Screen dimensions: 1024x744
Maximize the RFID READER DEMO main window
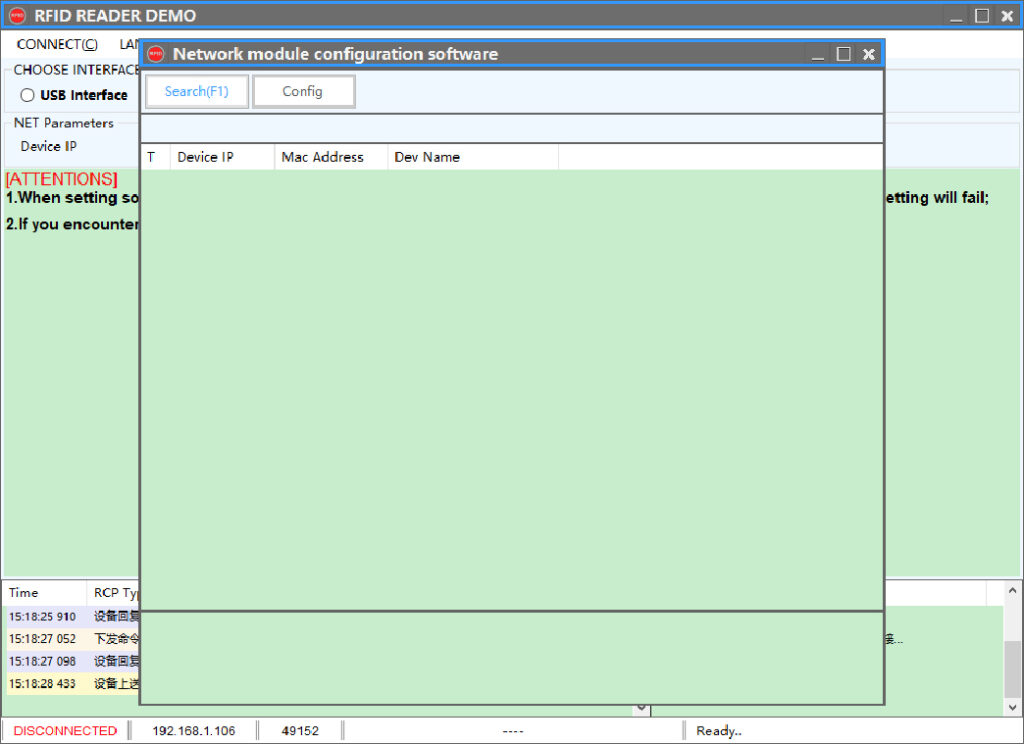[982, 16]
